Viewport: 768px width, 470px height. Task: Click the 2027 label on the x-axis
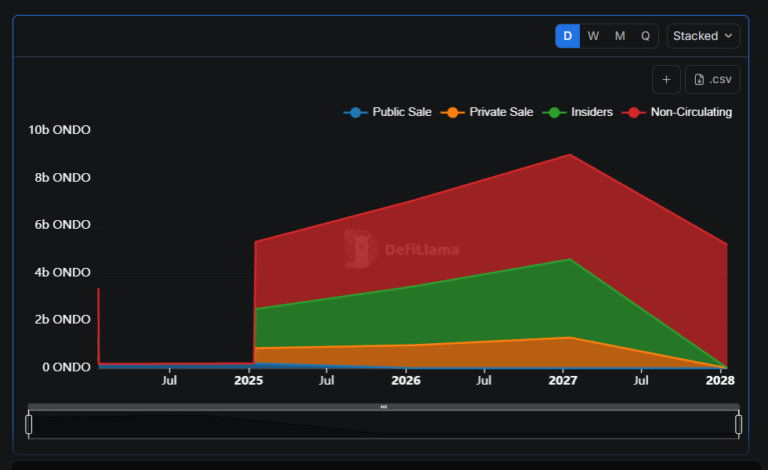pyautogui.click(x=563, y=381)
